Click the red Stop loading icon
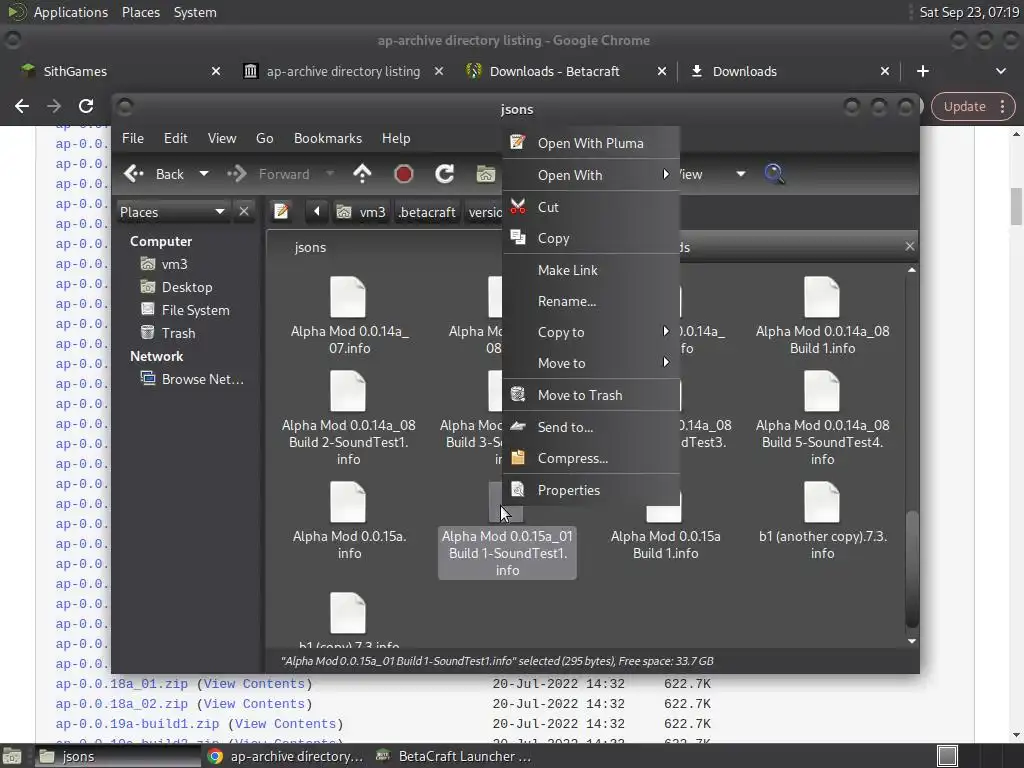This screenshot has width=1024, height=768. click(x=404, y=174)
